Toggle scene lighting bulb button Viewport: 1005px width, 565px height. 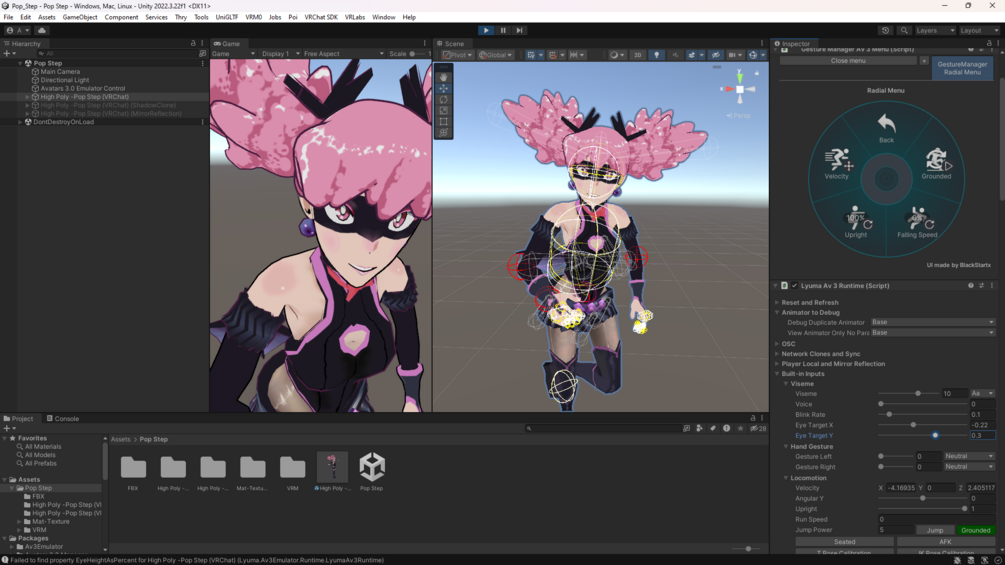coord(656,55)
